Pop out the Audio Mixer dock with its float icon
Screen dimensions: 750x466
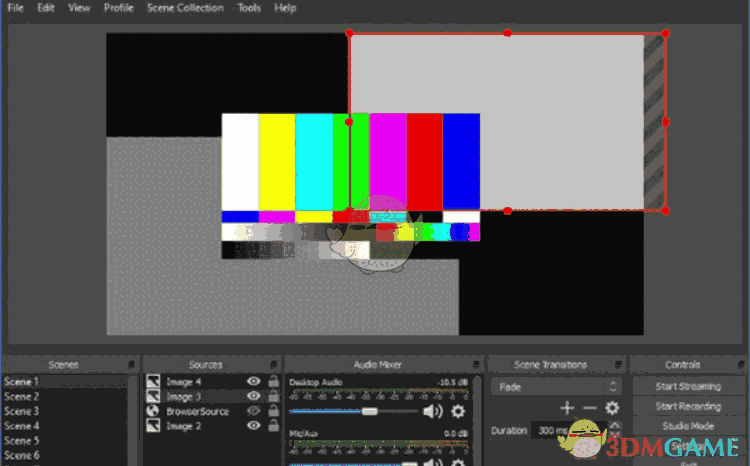pyautogui.click(x=476, y=365)
